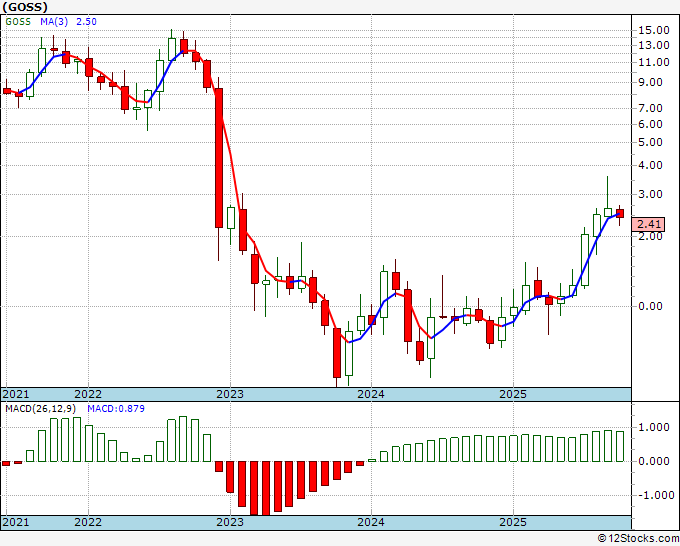Click 2023 on the price chart timeline
Viewport: 680px width, 546px height.
(x=230, y=394)
